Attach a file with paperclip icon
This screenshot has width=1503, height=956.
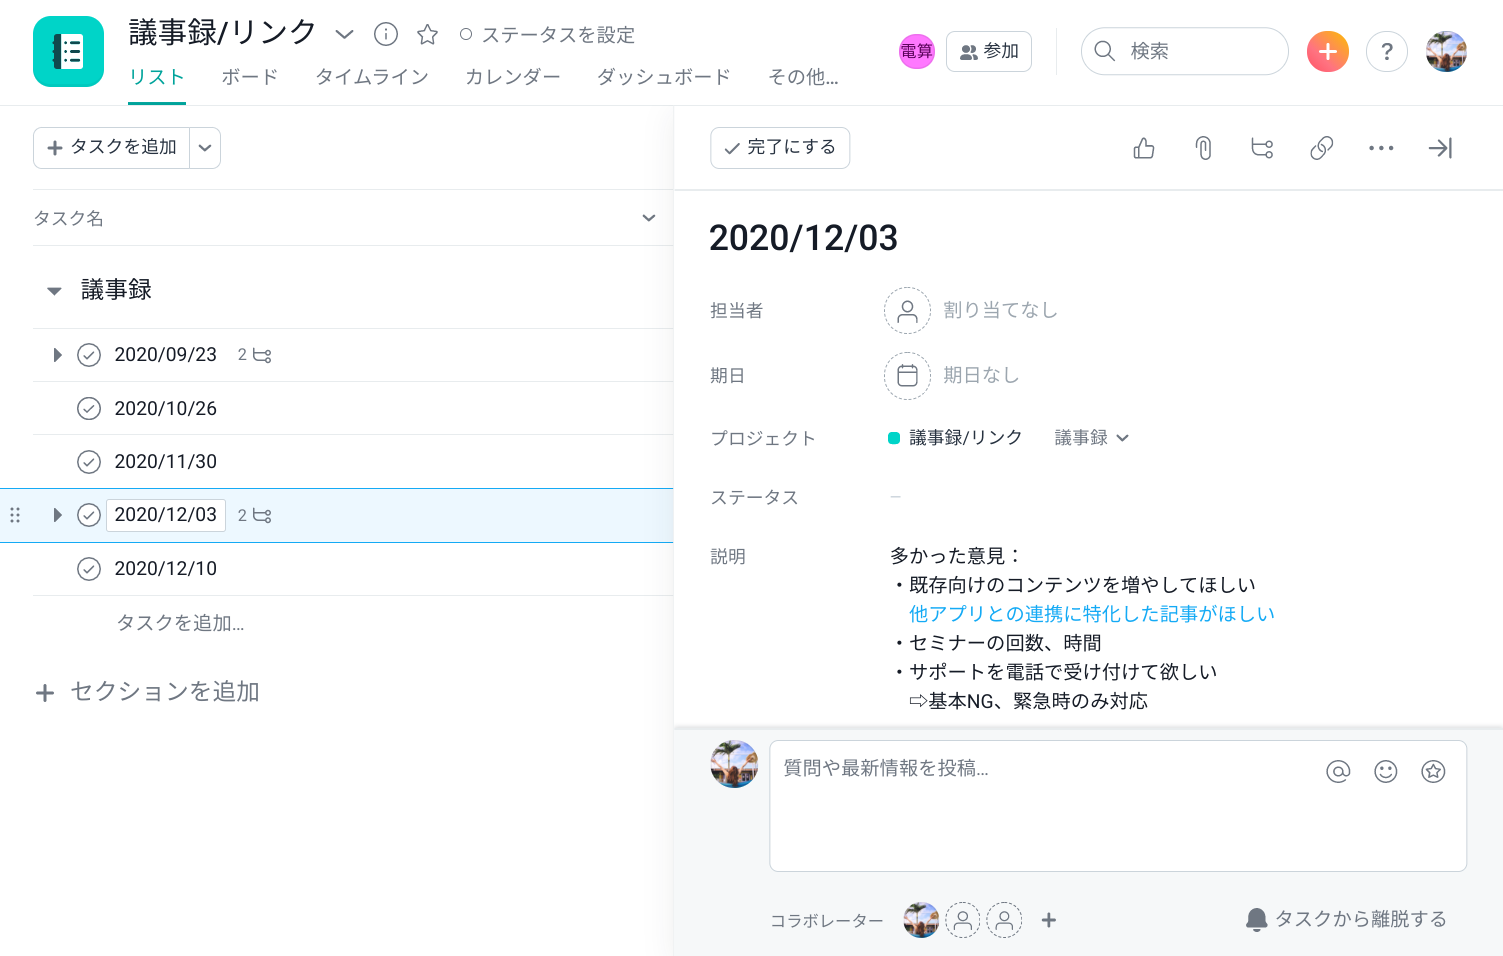click(x=1203, y=148)
